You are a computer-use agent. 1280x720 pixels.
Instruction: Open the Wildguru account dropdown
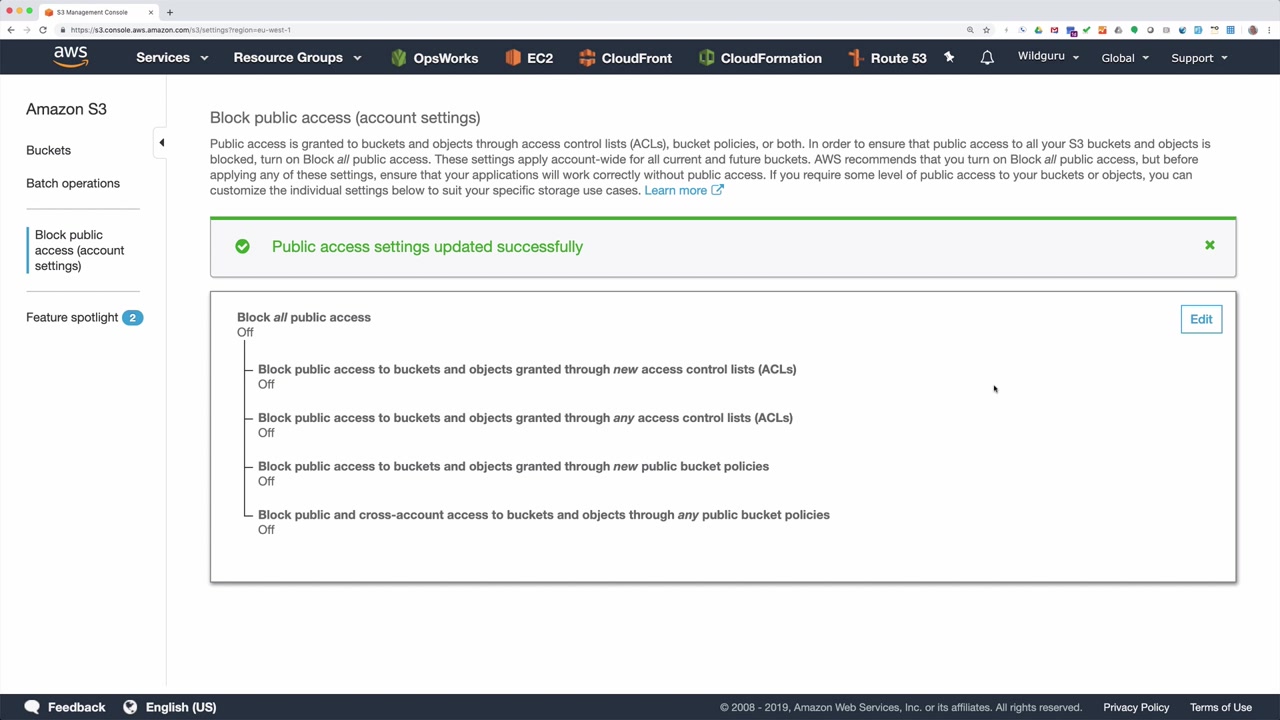[1048, 57]
